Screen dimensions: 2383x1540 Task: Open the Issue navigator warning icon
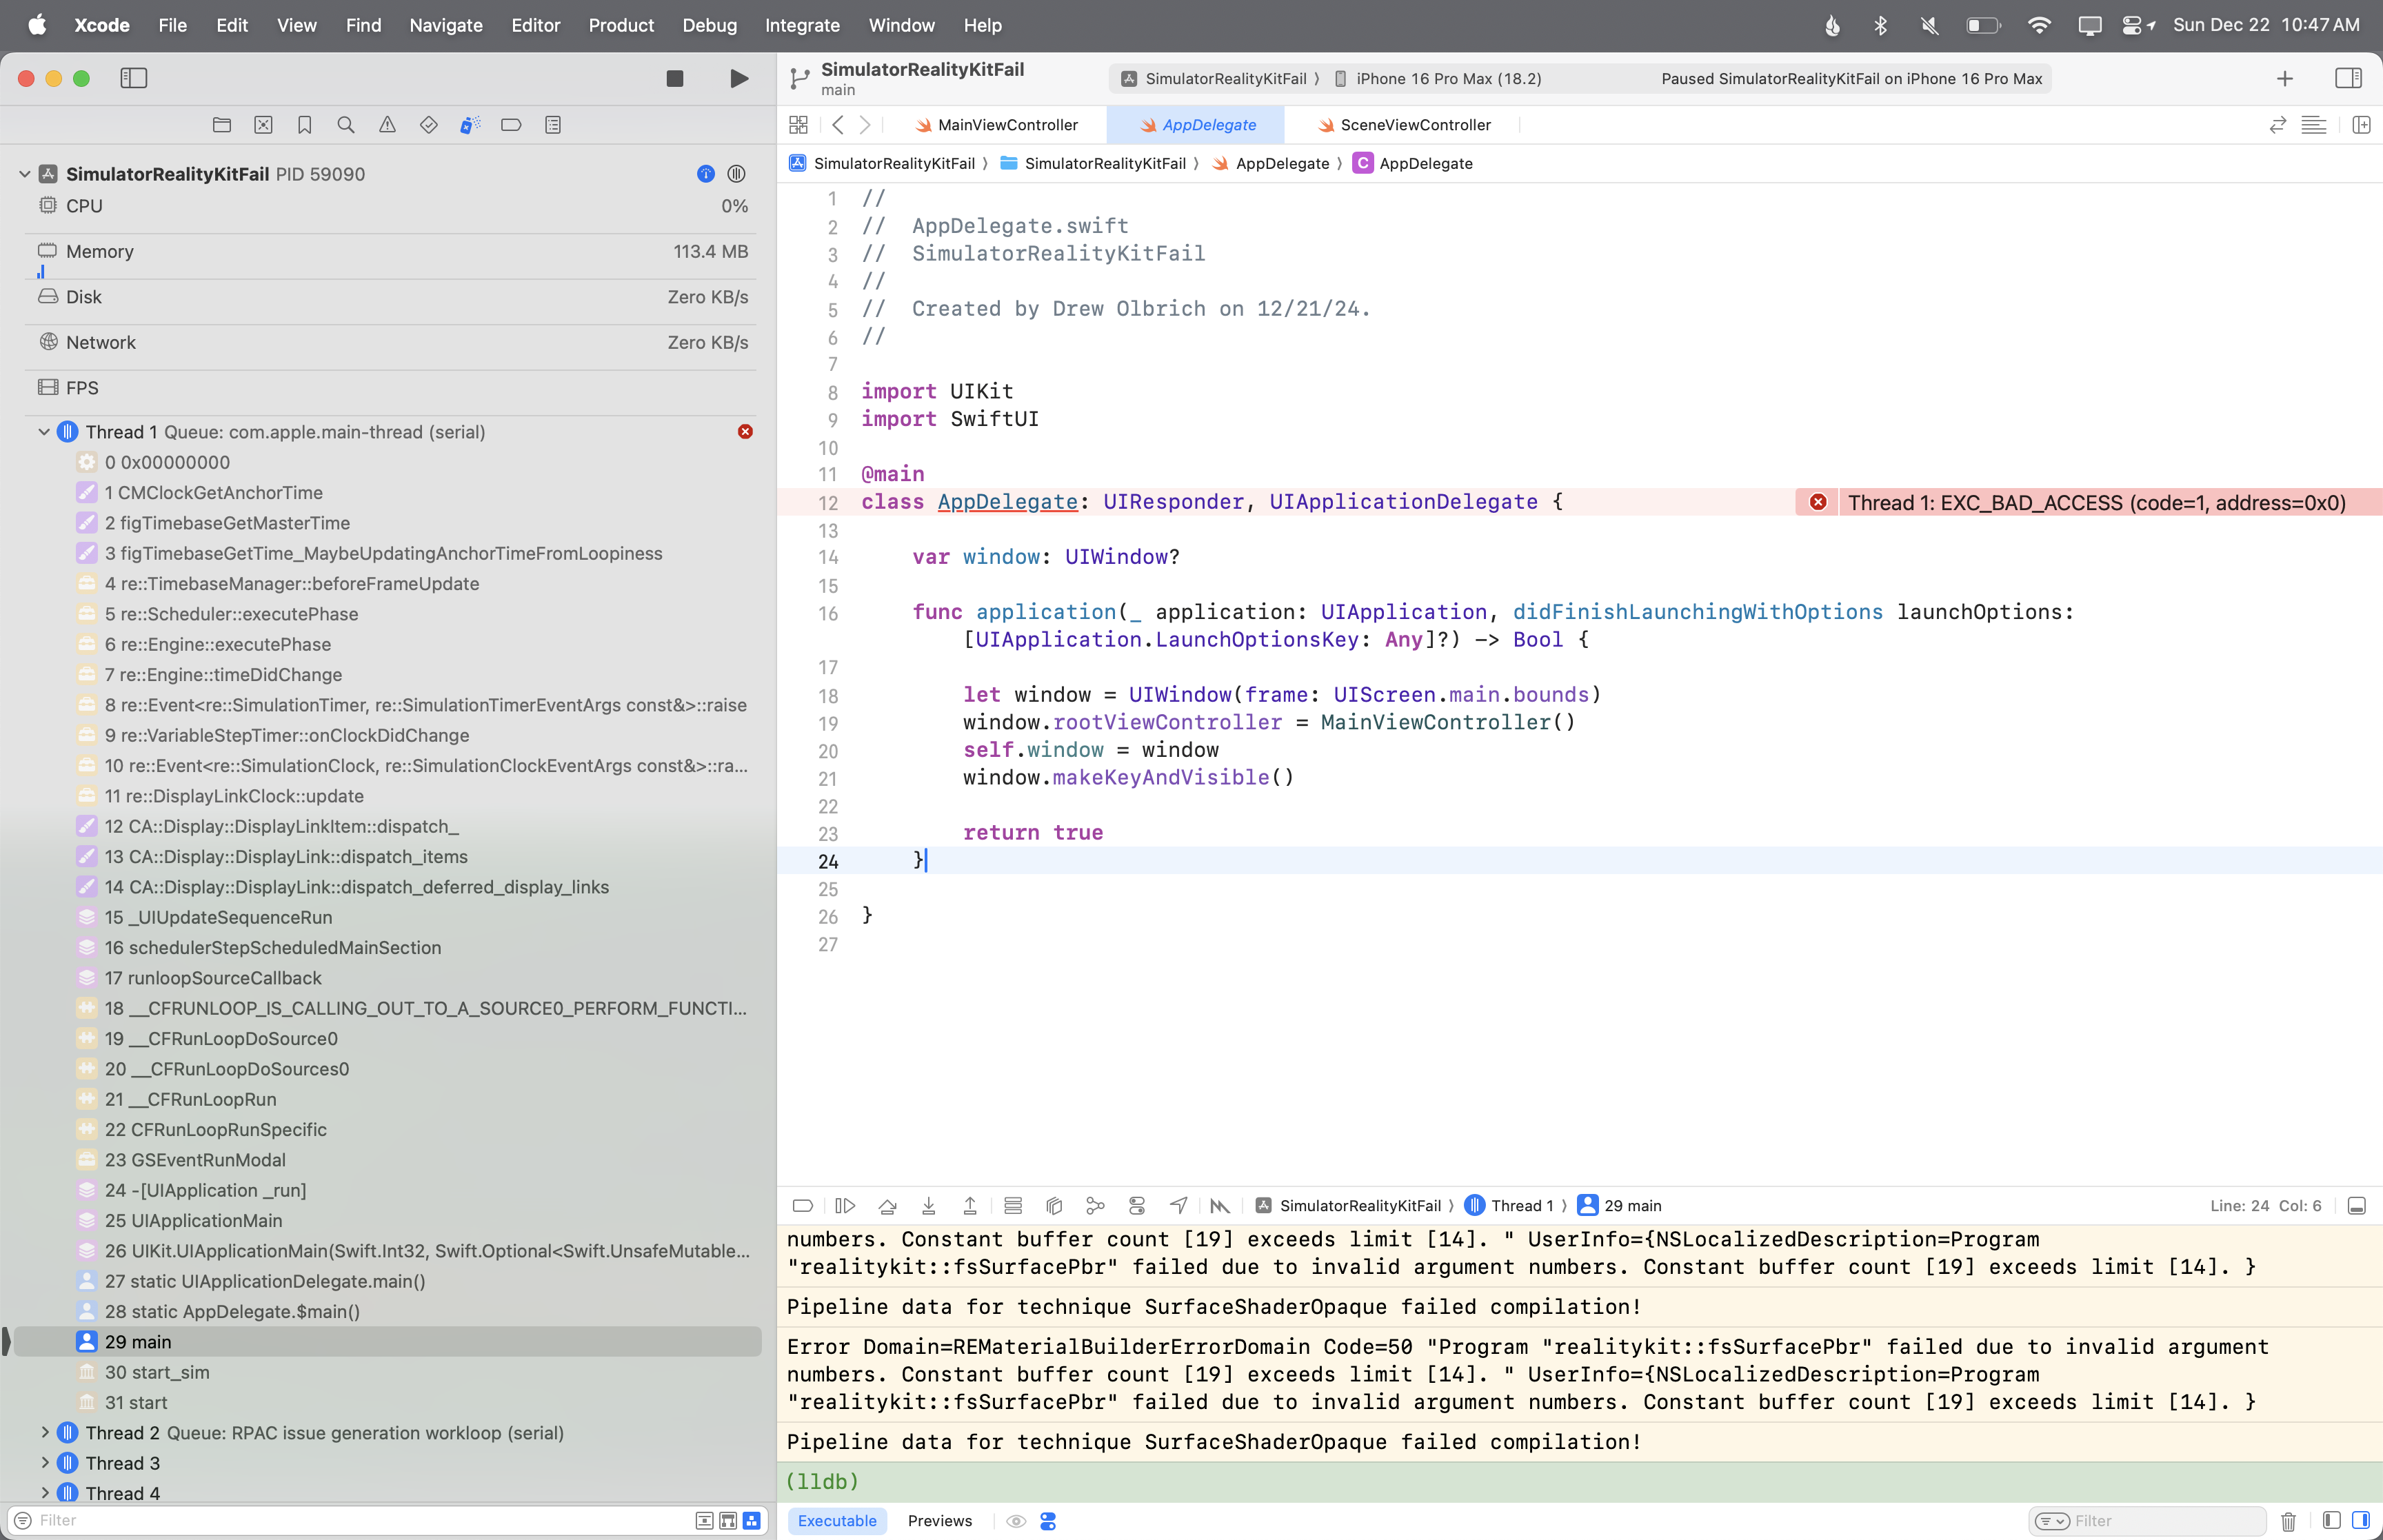point(387,125)
